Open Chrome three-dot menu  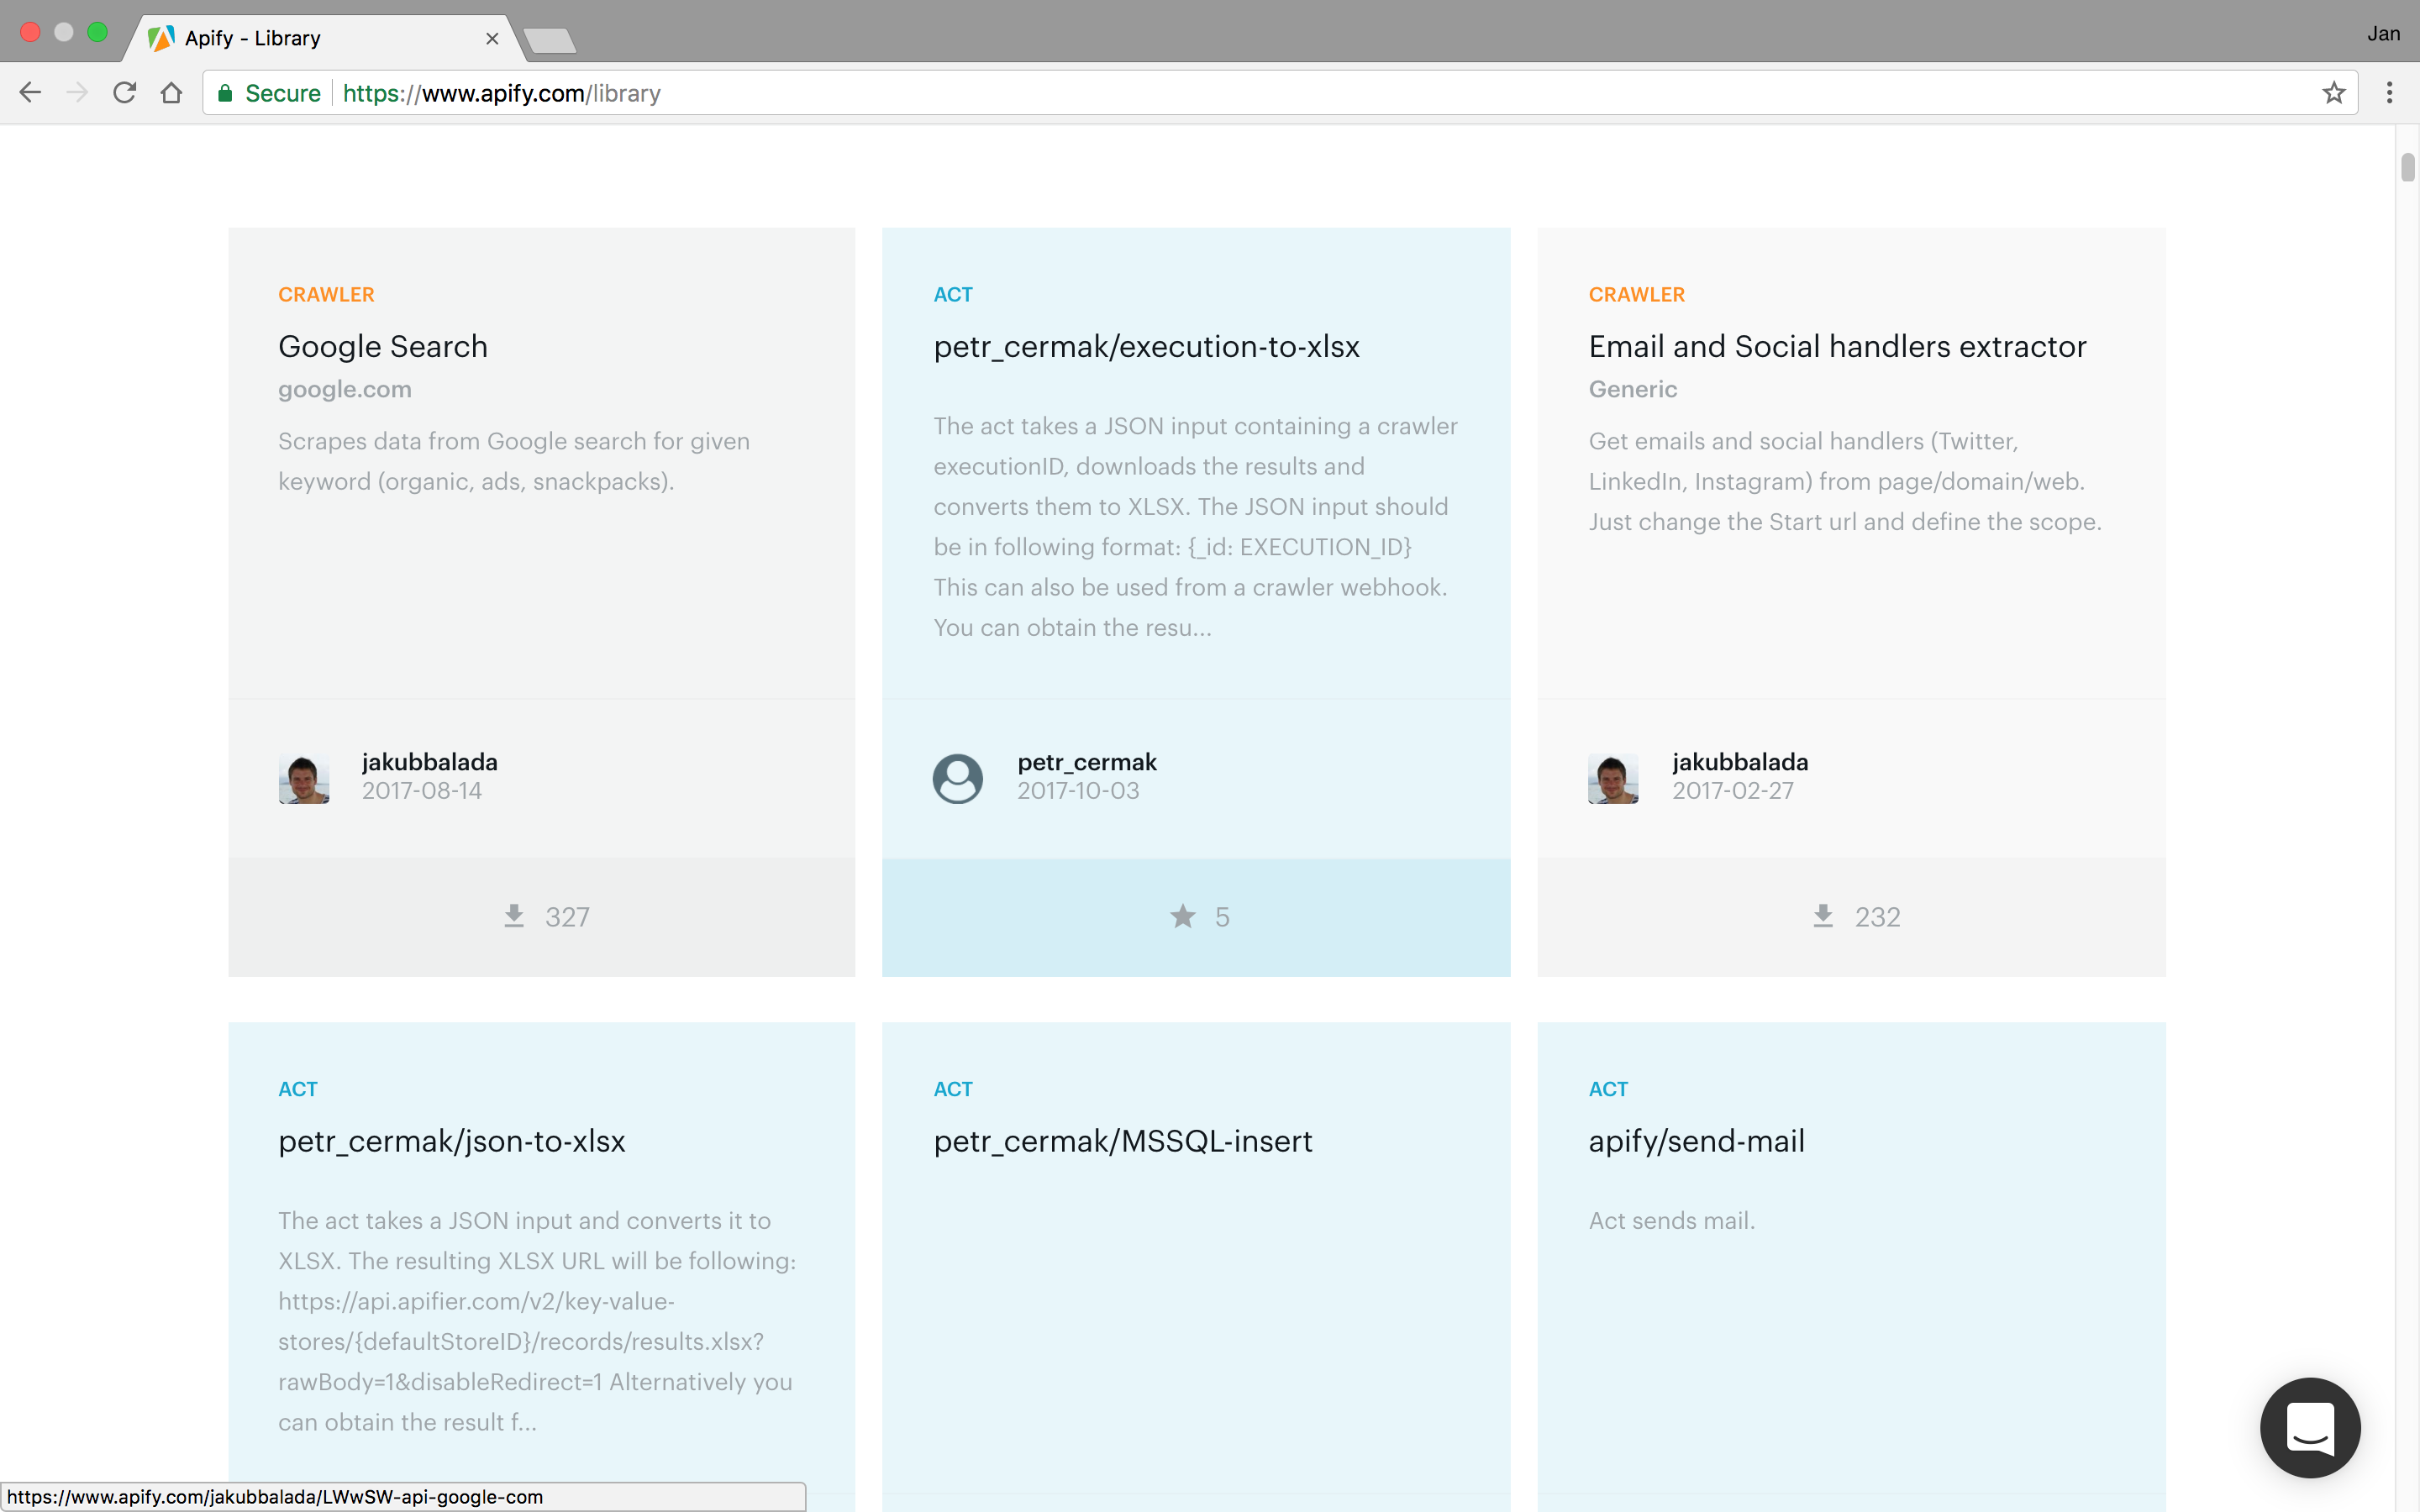2389,93
